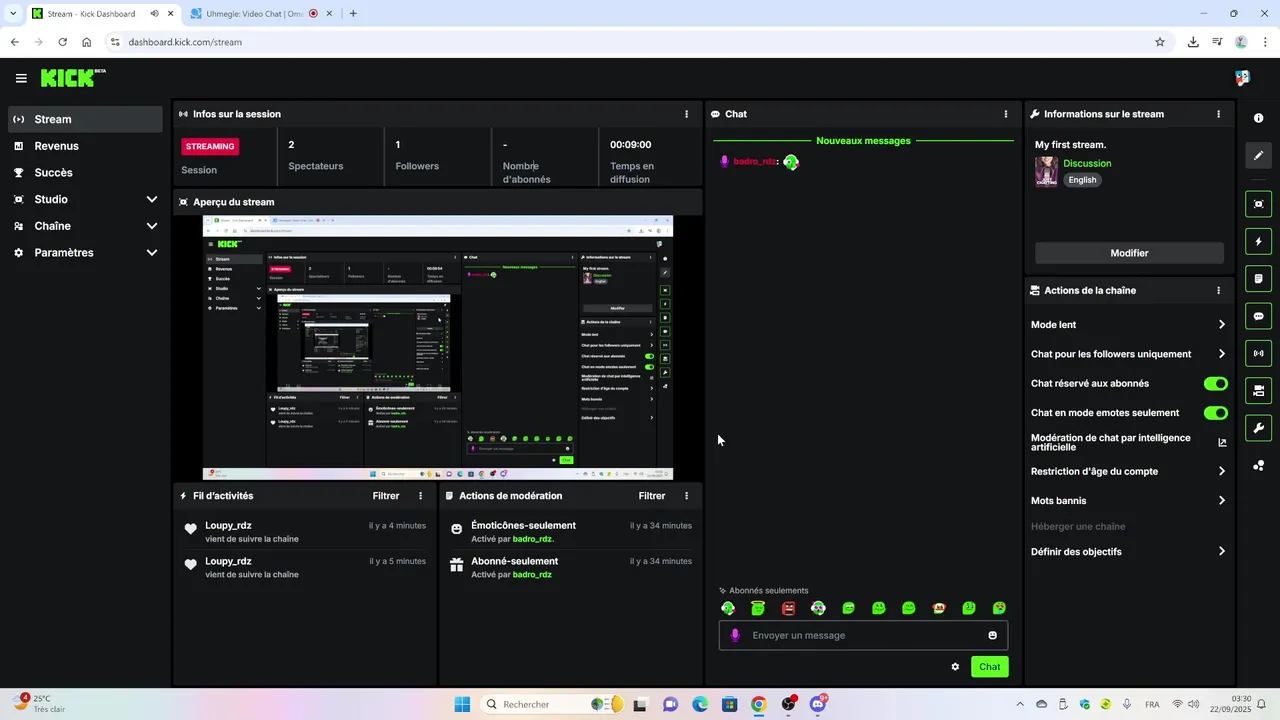
Task: Go to Stream in sidebar
Action: (x=85, y=119)
